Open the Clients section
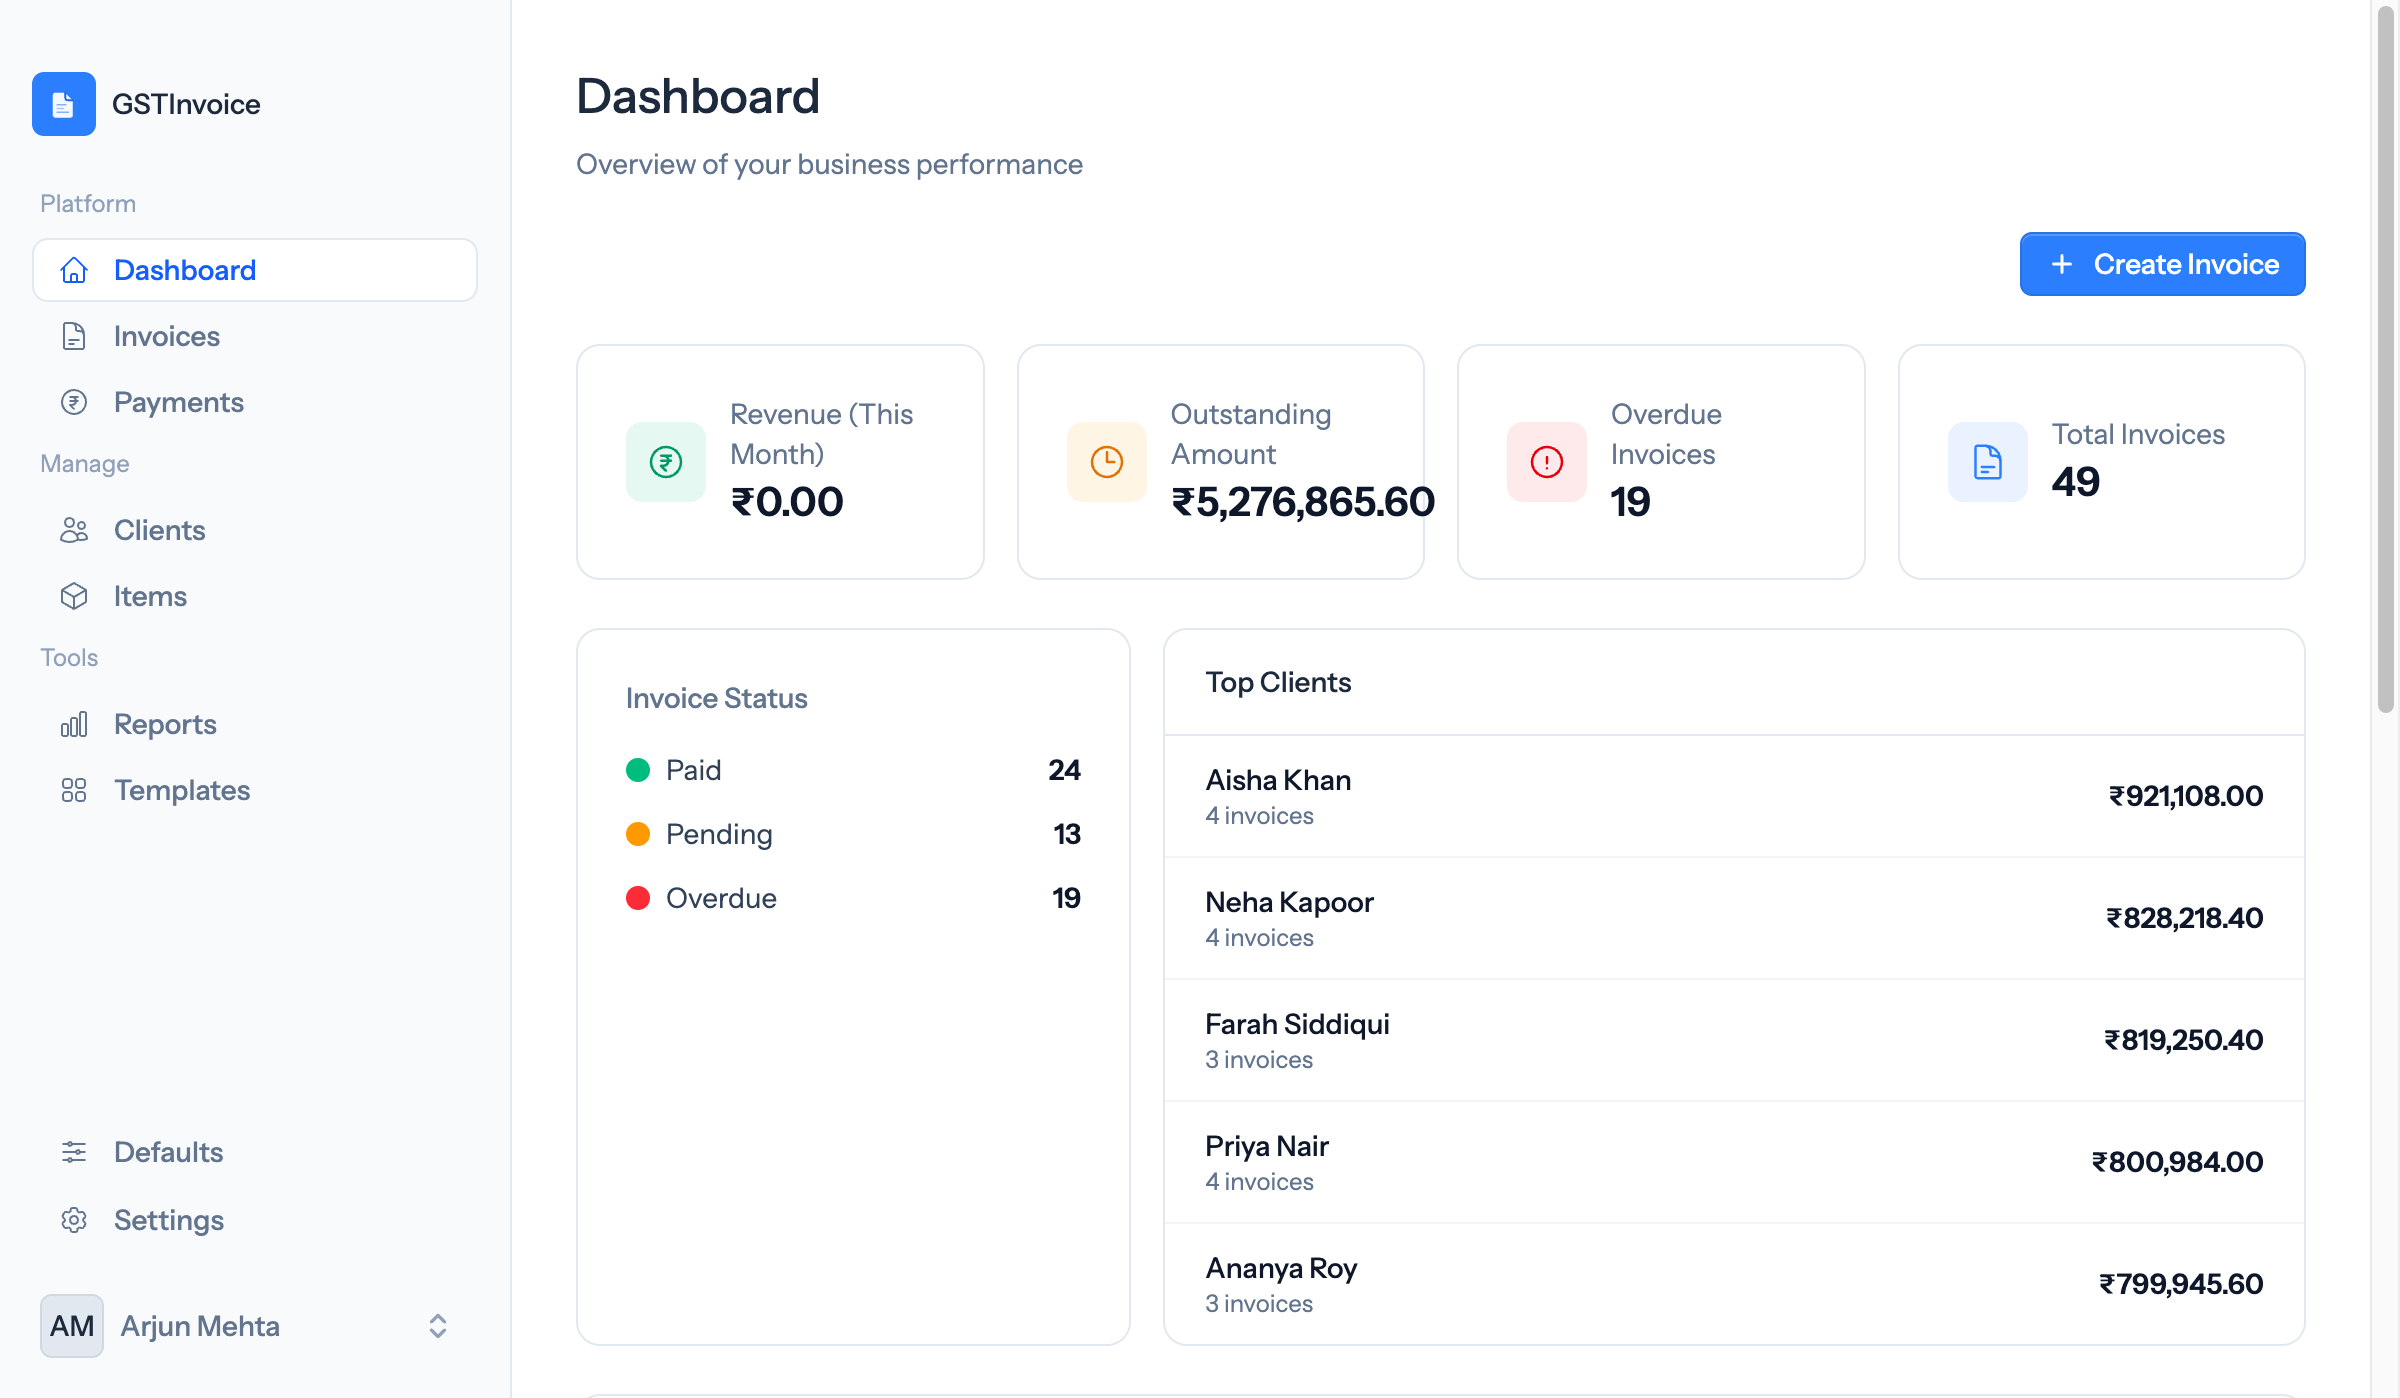Screen dimensions: 2400x1398 point(255,530)
